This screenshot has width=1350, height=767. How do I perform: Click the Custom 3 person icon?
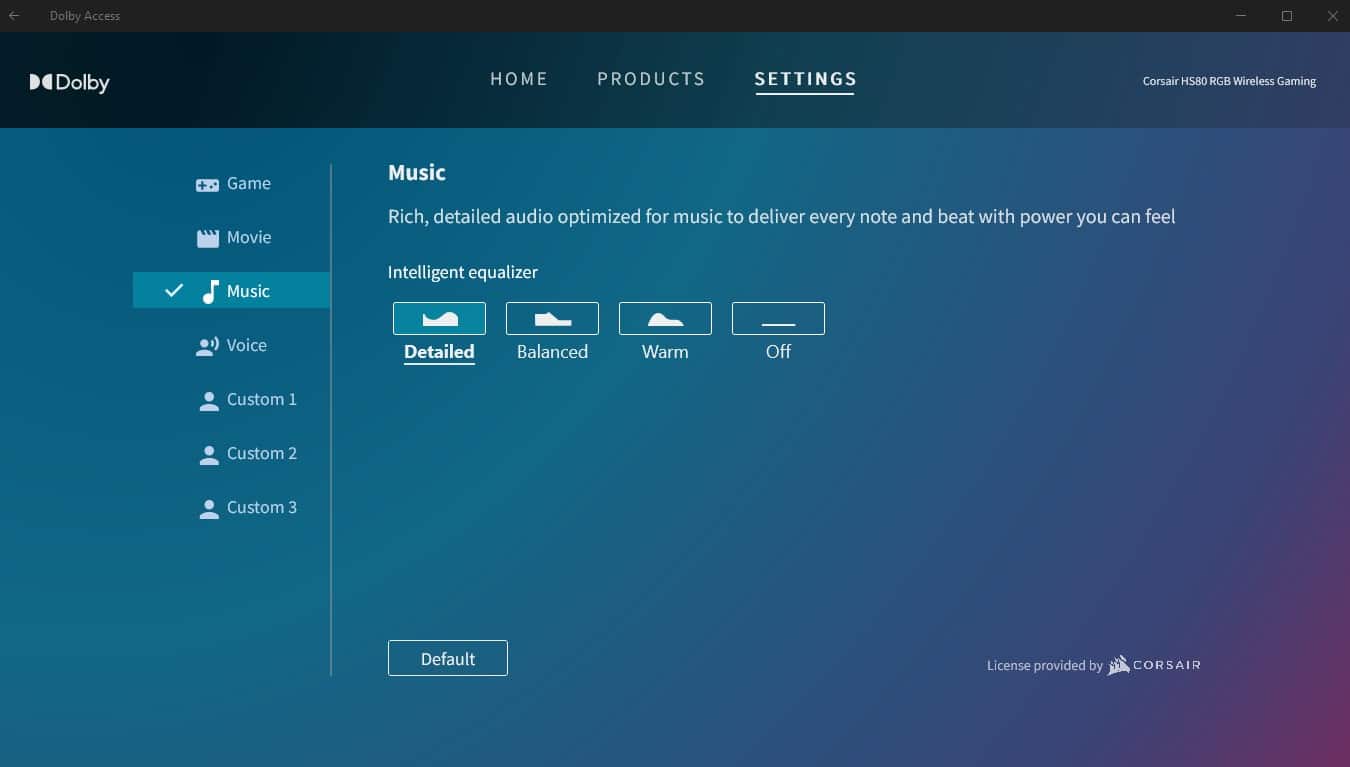(x=209, y=509)
